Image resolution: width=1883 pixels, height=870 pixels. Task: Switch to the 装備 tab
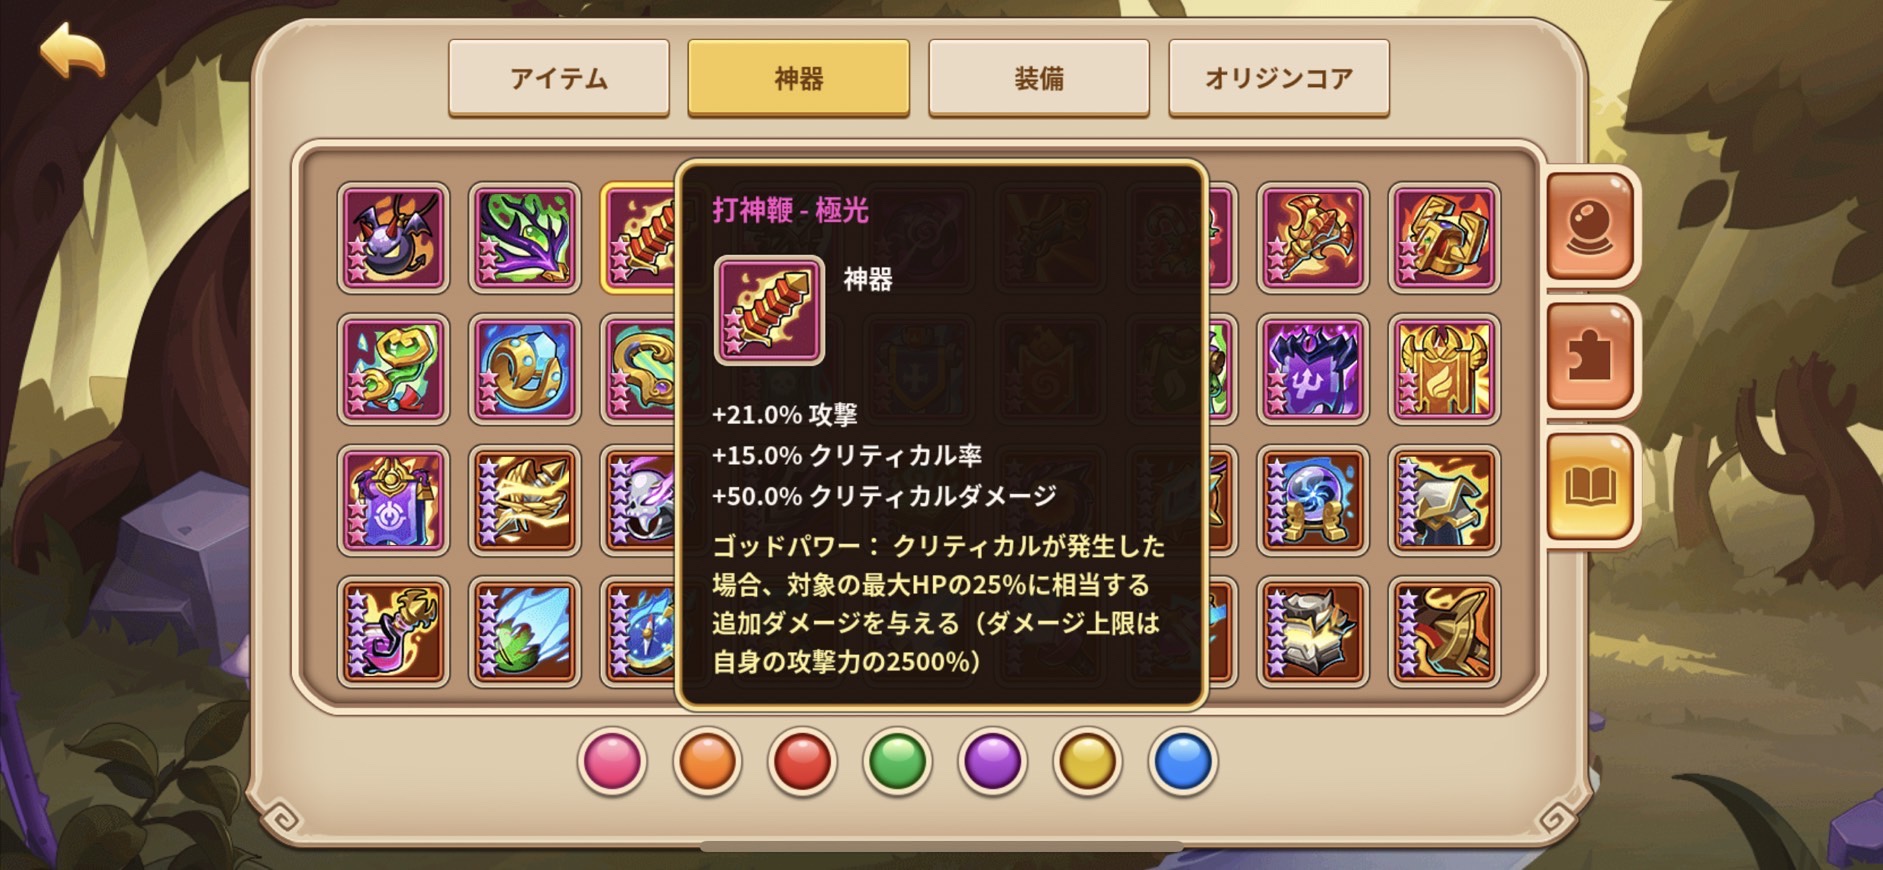click(1039, 78)
